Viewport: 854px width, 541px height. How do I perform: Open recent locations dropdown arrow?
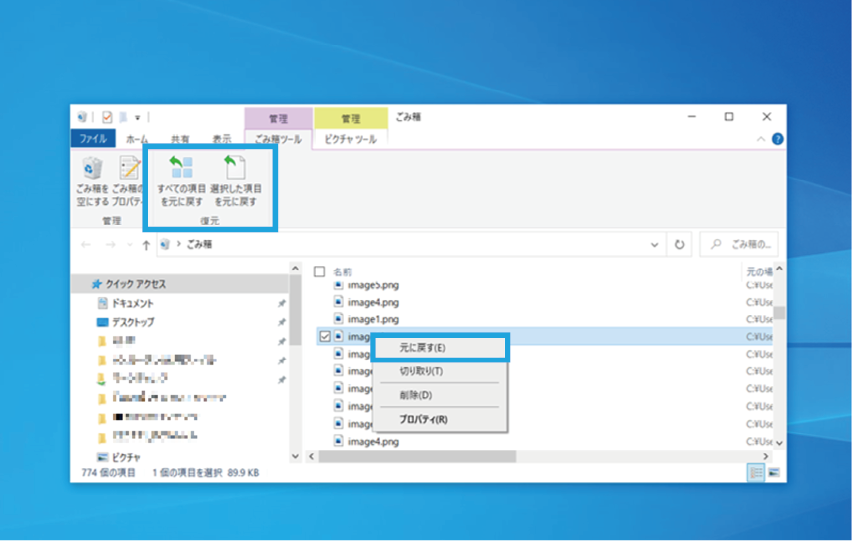coord(130,245)
